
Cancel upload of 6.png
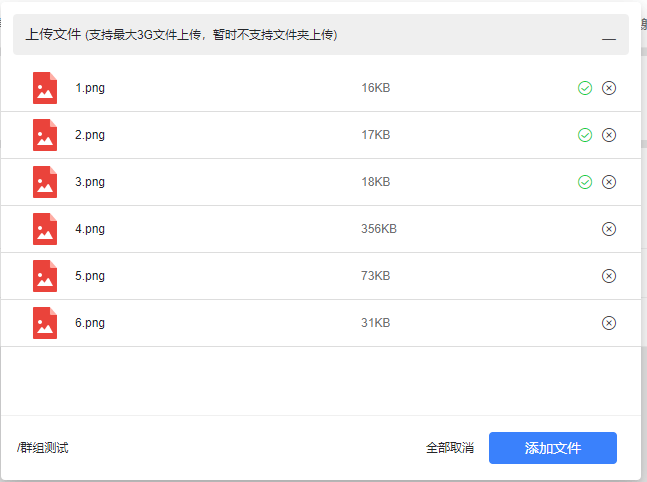(x=609, y=323)
